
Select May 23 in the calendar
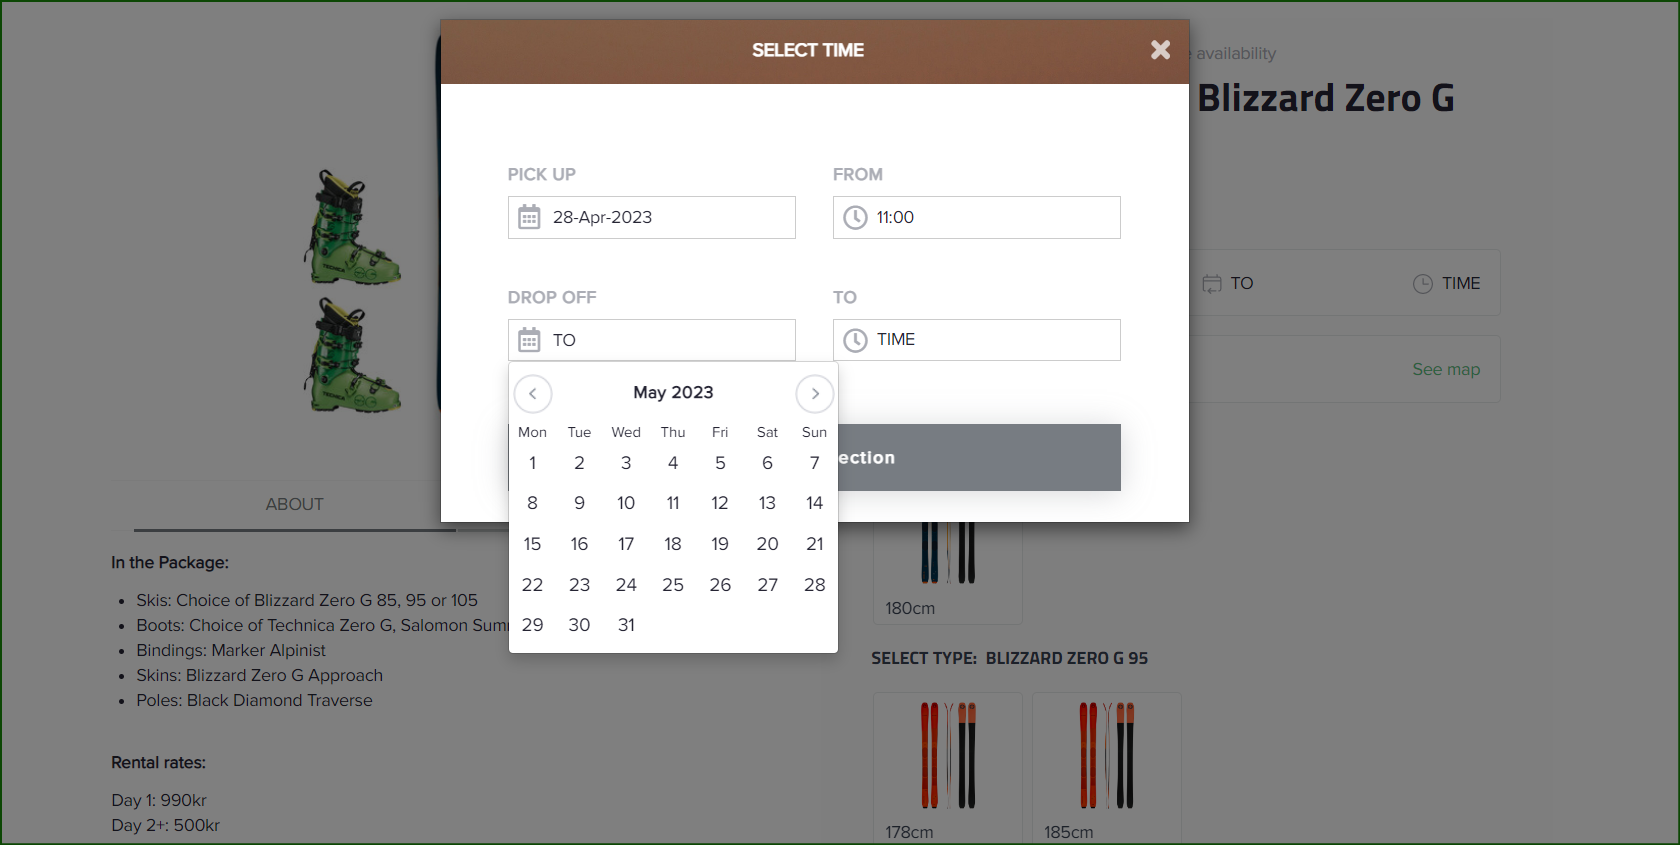click(579, 585)
